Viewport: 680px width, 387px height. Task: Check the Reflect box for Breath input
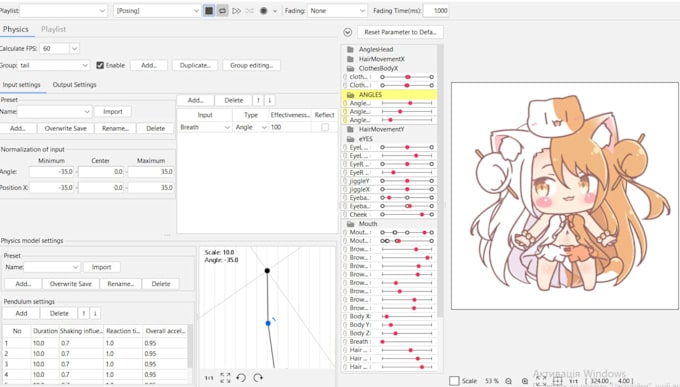pyautogui.click(x=325, y=127)
